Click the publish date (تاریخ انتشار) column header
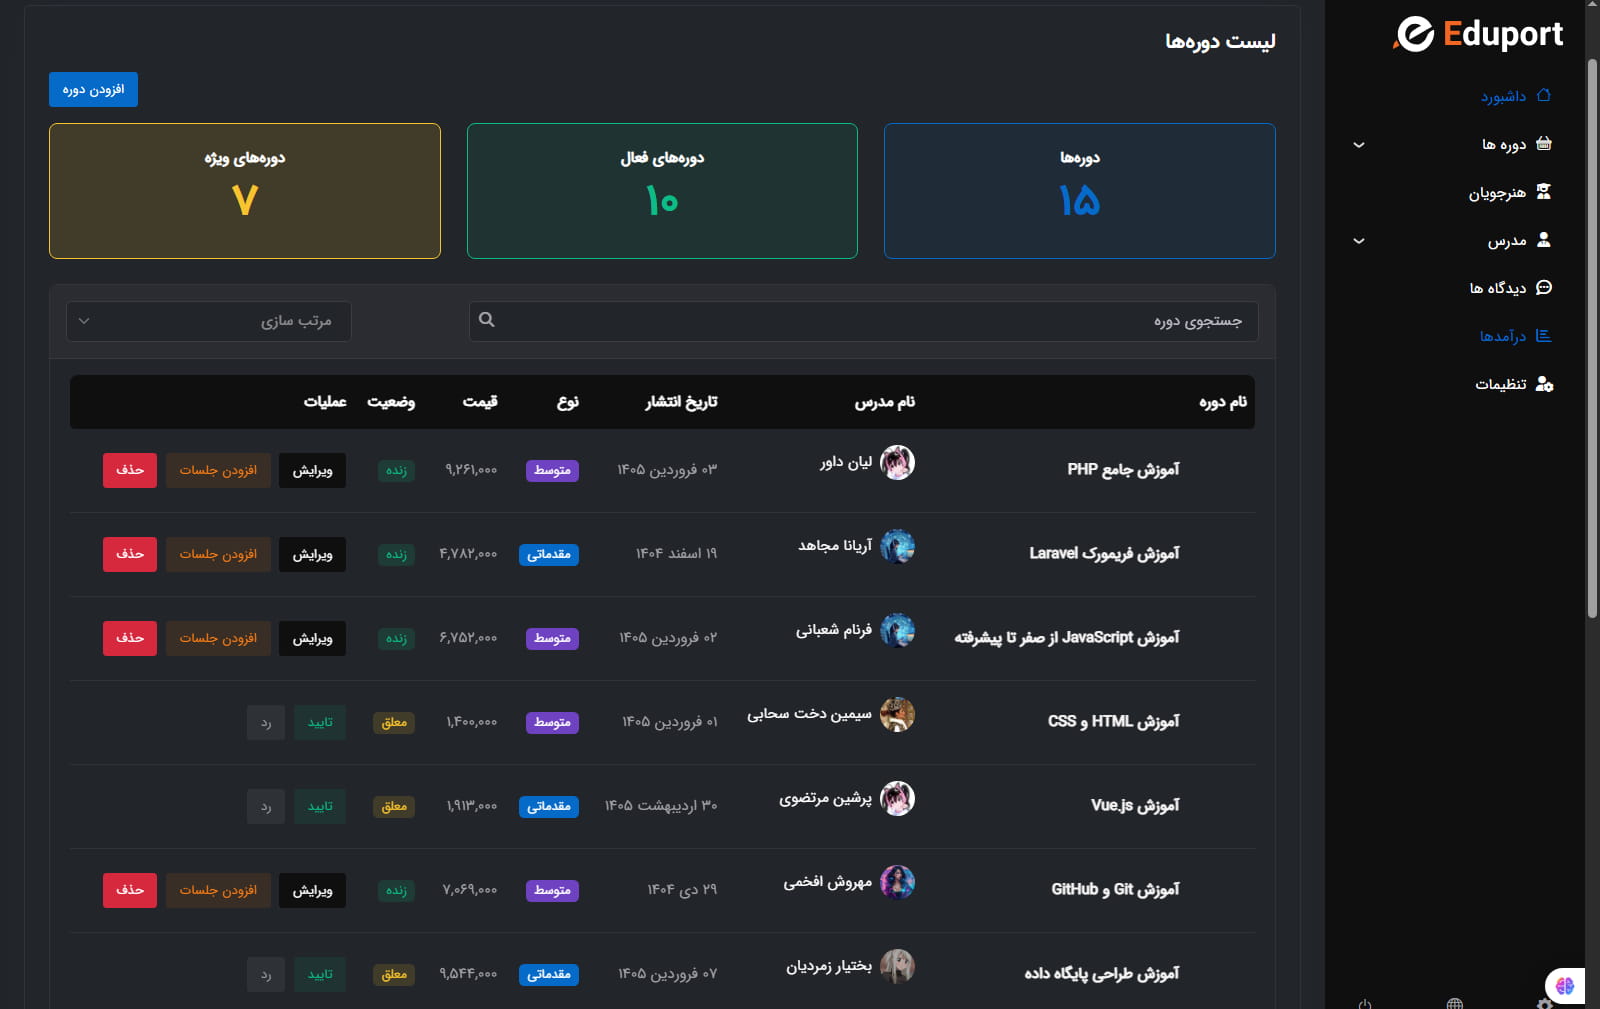 [681, 402]
